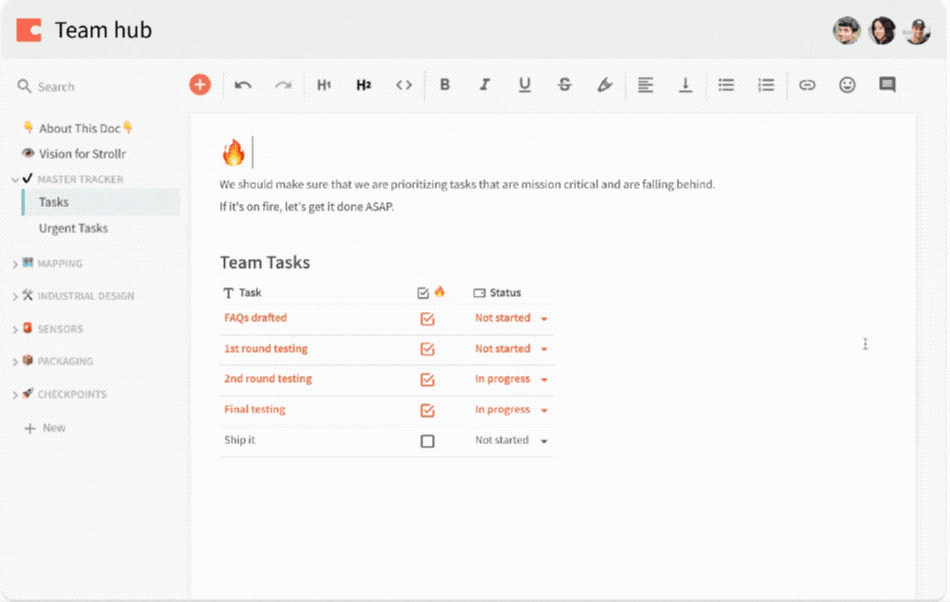Open the emoji picker

click(x=847, y=85)
